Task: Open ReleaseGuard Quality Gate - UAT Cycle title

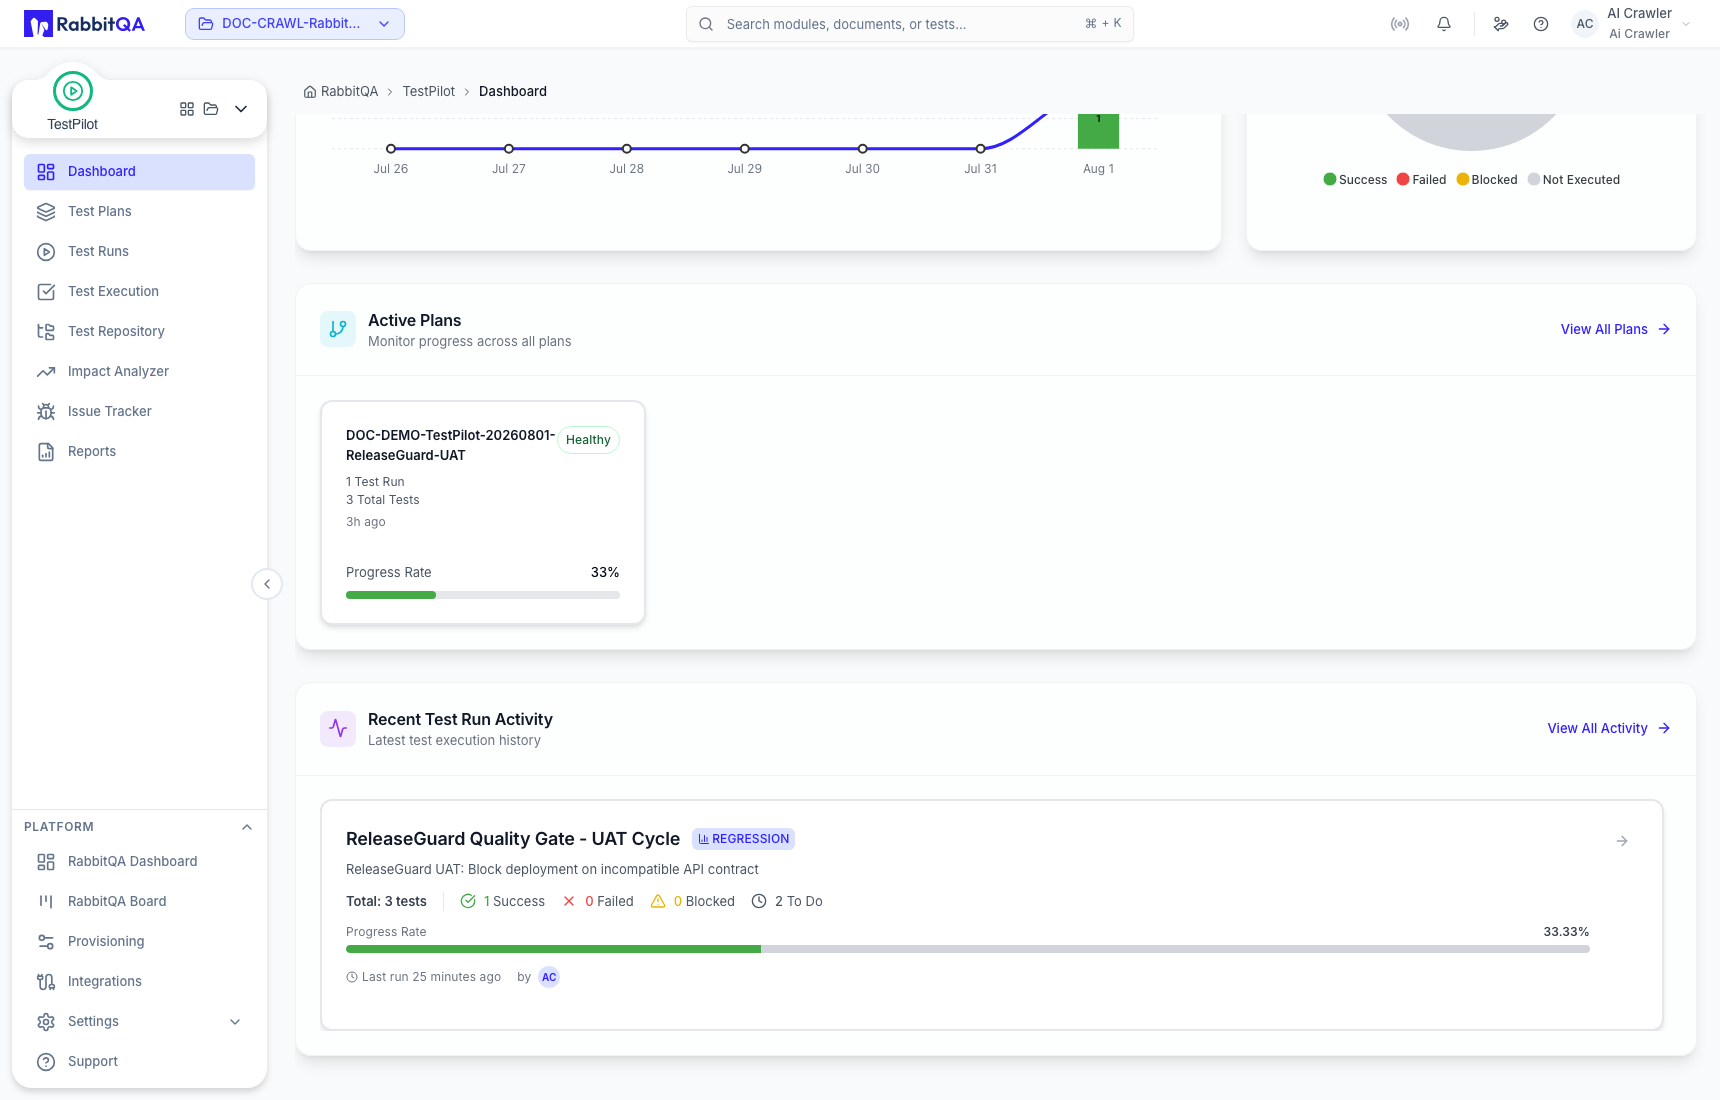Action: tap(513, 839)
